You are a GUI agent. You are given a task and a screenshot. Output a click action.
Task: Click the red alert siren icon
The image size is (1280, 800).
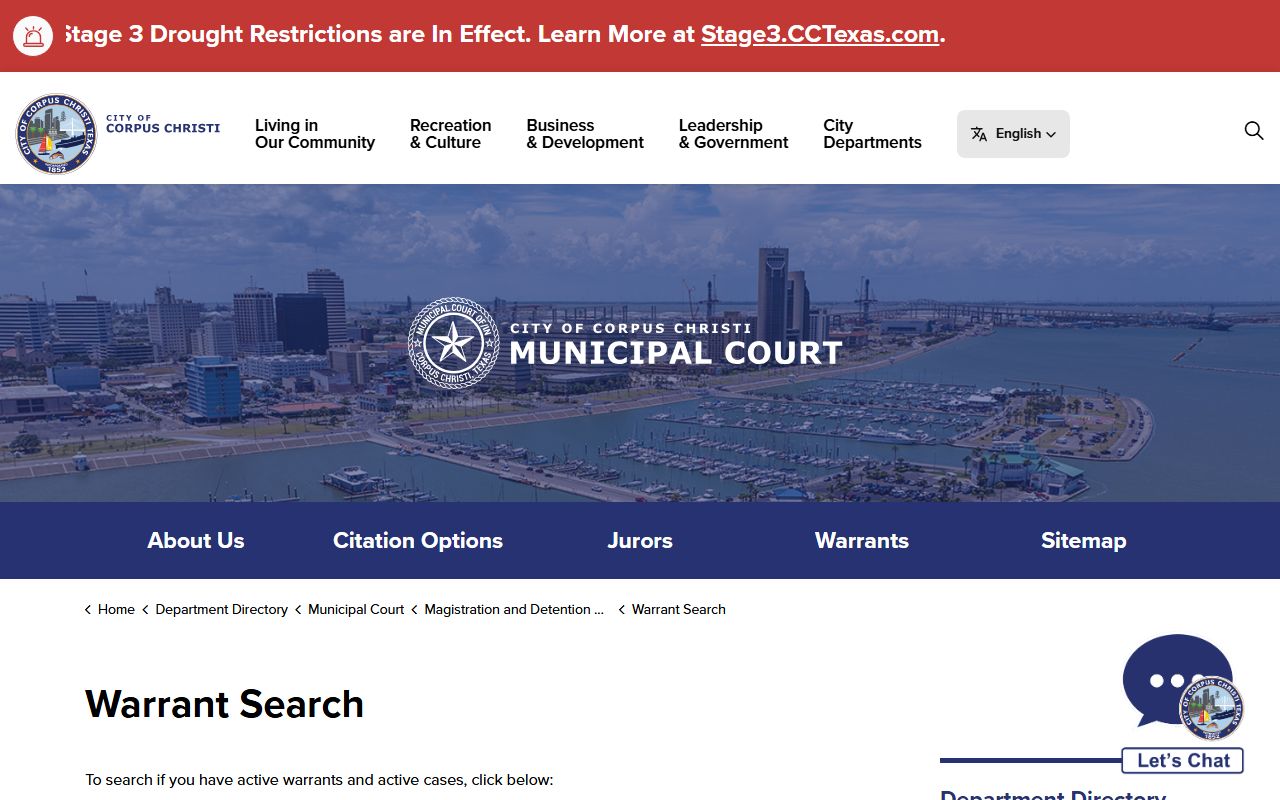coord(33,36)
